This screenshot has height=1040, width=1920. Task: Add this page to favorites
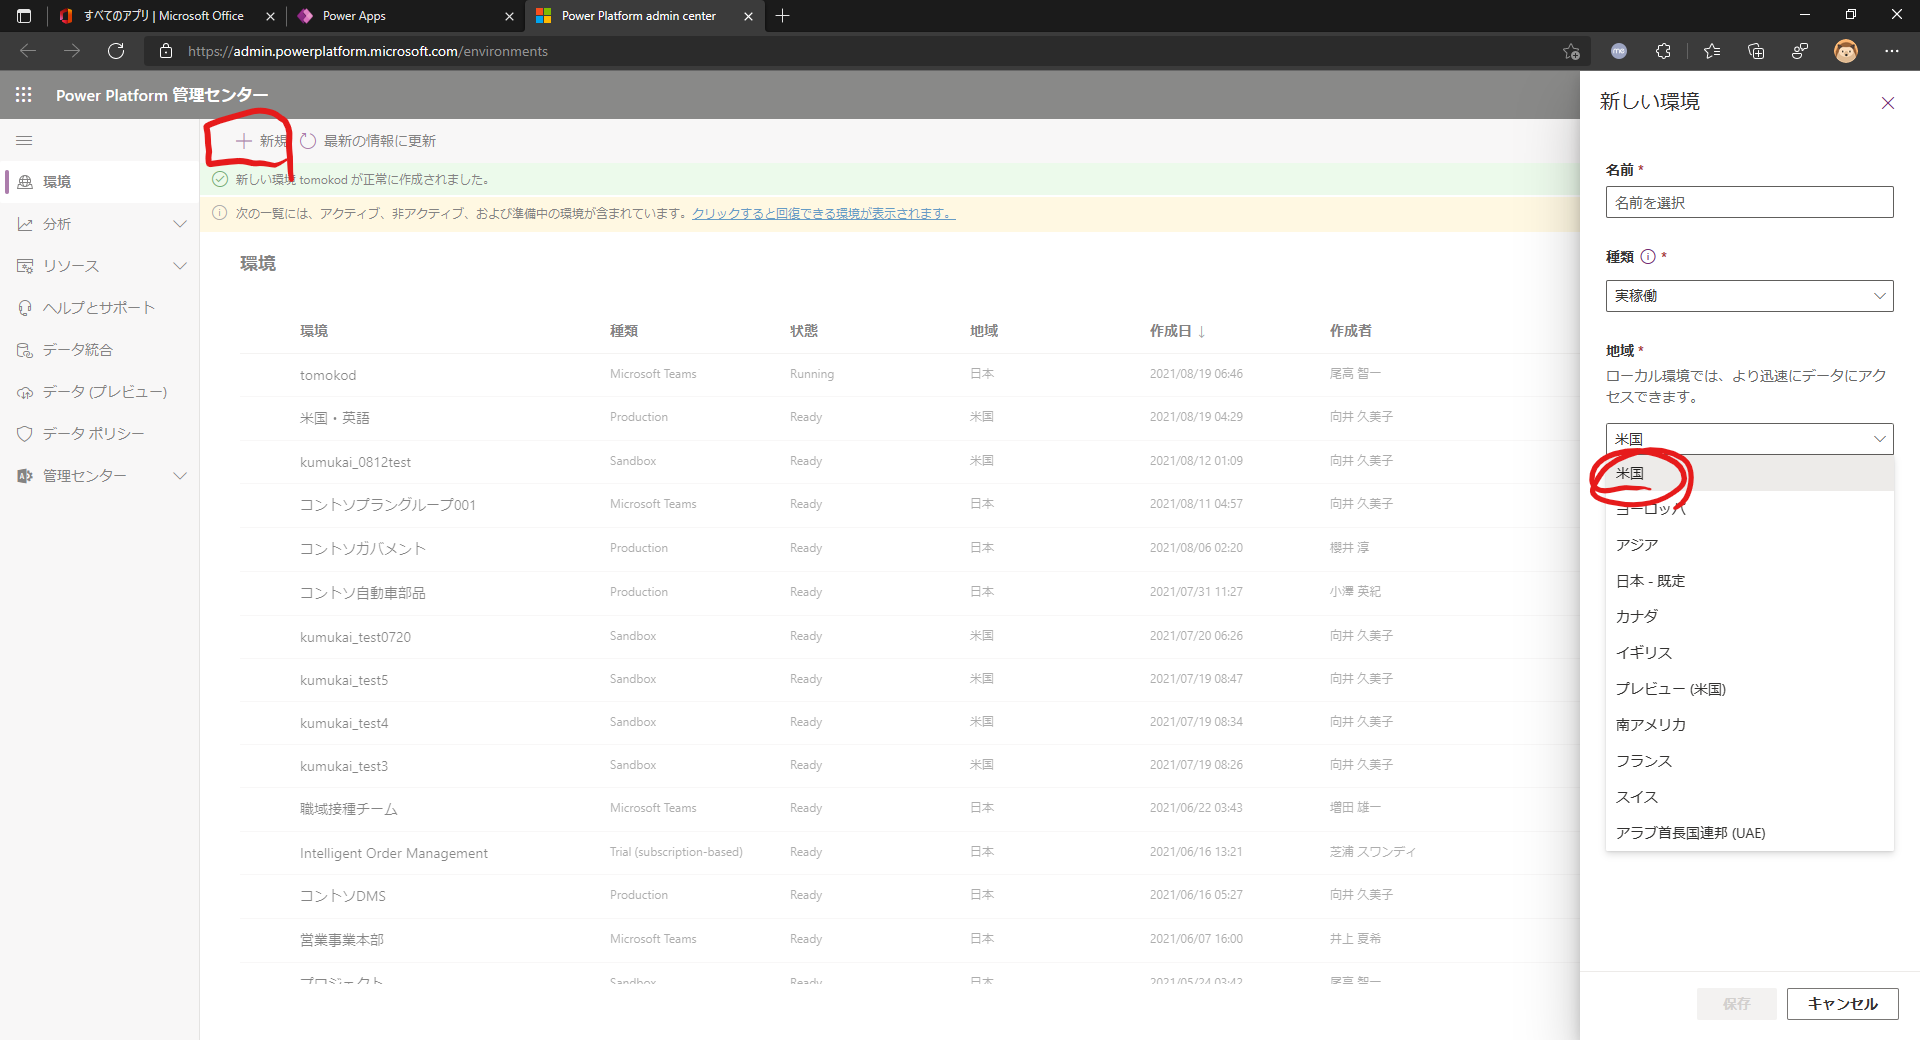click(x=1571, y=51)
